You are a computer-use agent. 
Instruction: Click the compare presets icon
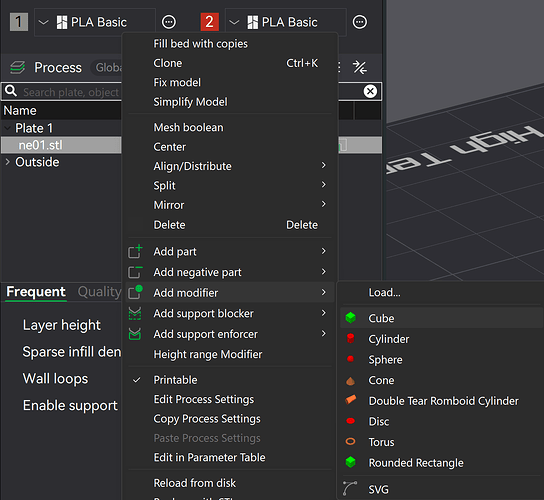click(360, 67)
